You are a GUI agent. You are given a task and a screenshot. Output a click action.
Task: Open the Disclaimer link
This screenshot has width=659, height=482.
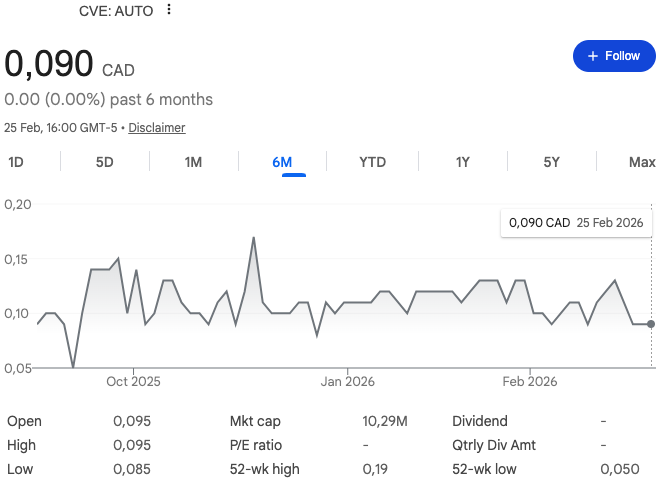tap(157, 128)
